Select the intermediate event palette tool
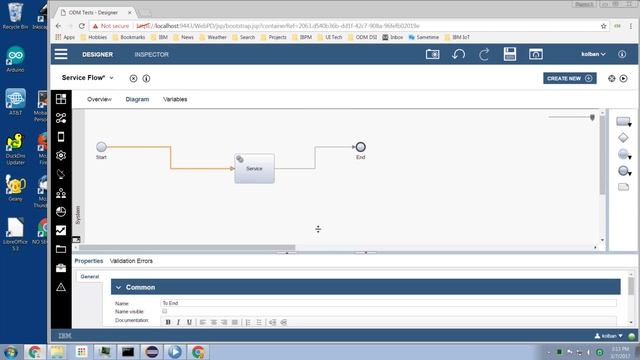 click(x=624, y=154)
